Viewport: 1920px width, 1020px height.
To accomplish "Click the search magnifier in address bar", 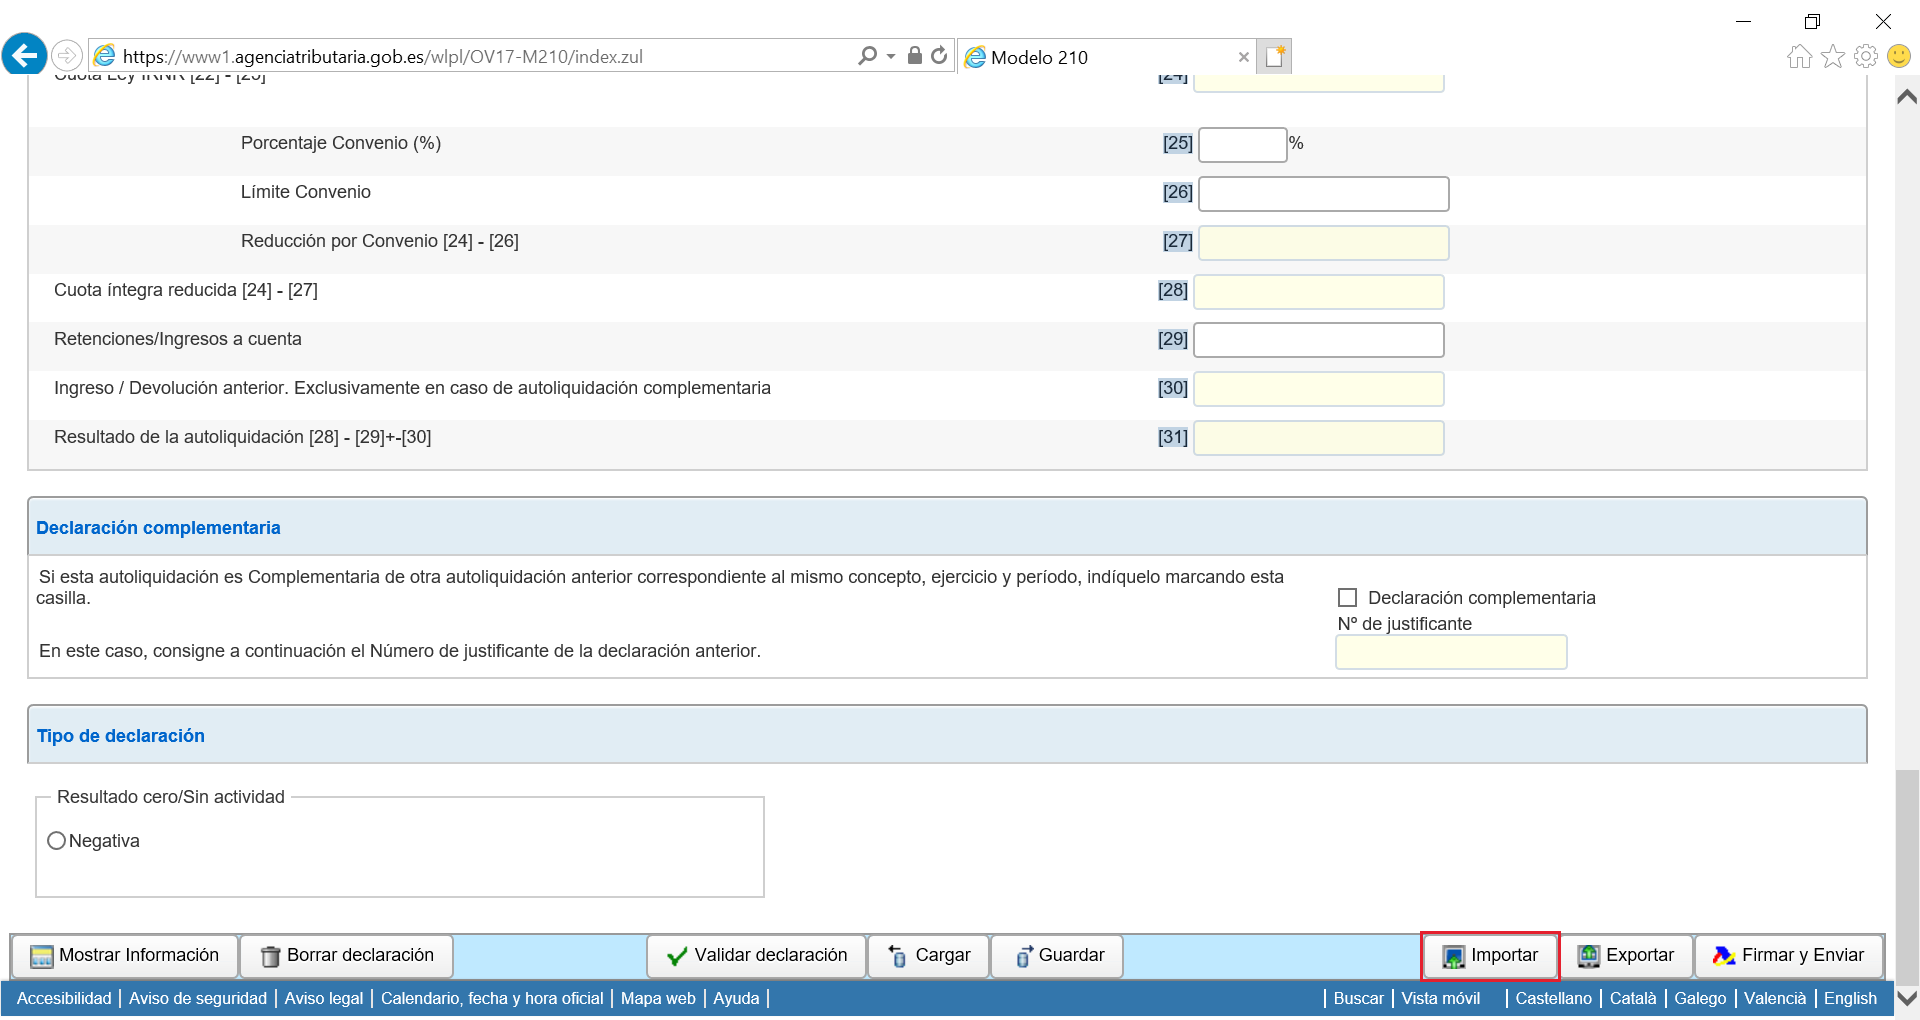I will coord(867,56).
